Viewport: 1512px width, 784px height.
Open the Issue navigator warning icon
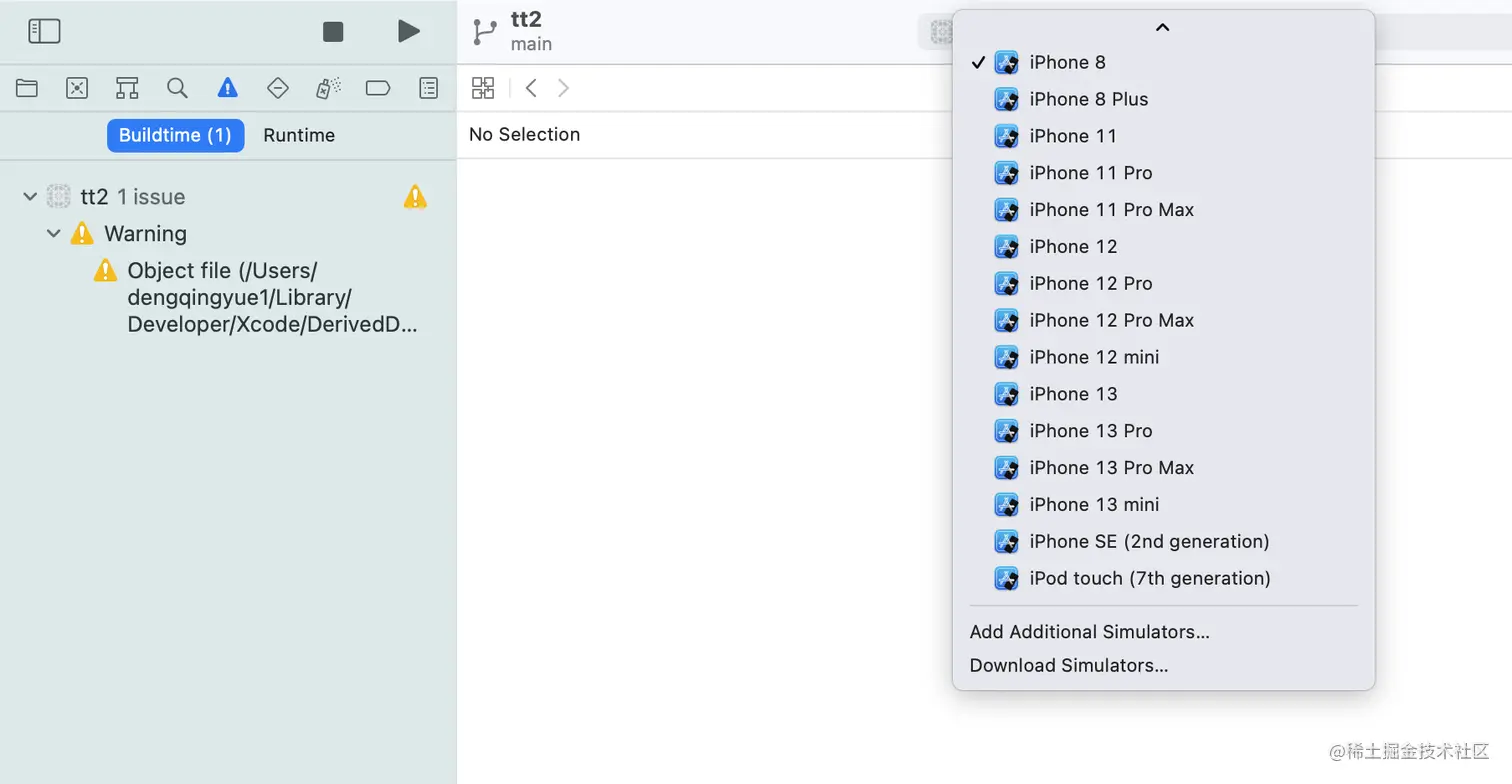(227, 88)
